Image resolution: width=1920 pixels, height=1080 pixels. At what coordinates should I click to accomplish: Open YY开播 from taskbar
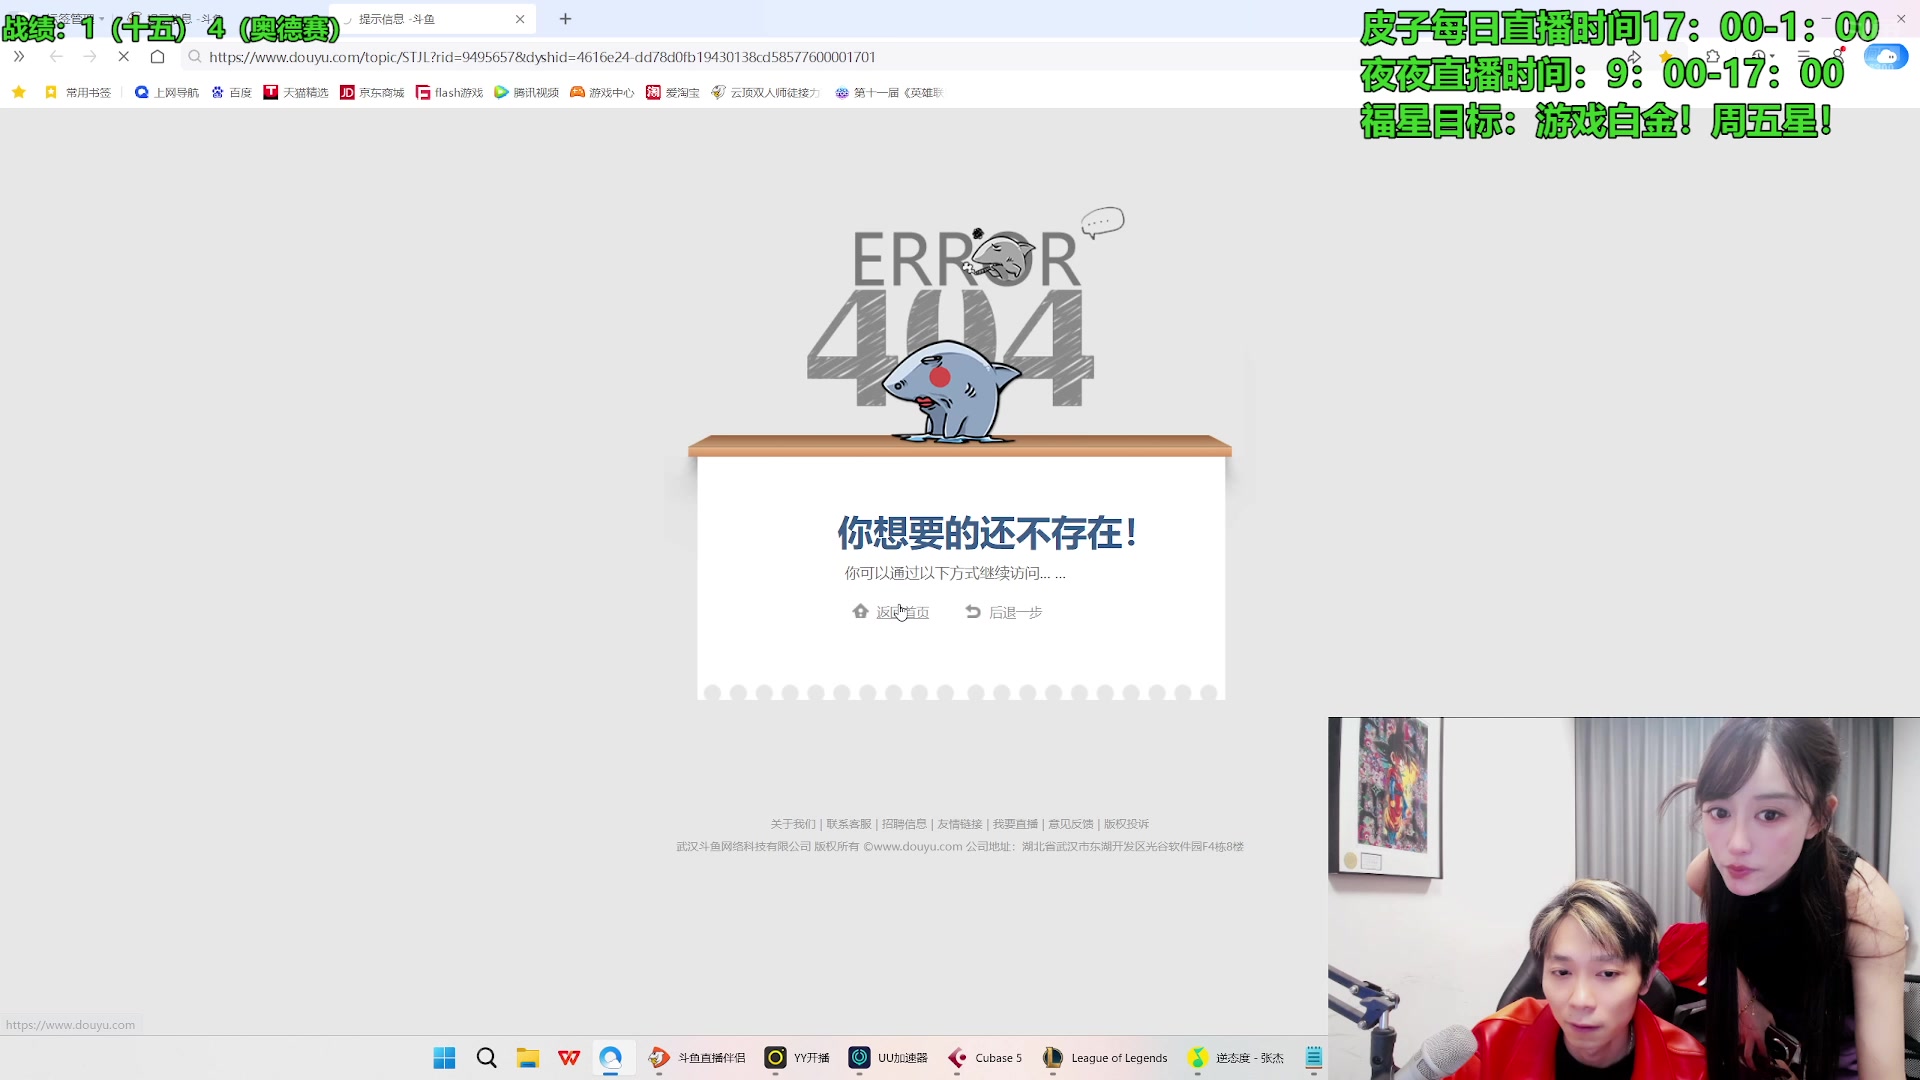(797, 1058)
